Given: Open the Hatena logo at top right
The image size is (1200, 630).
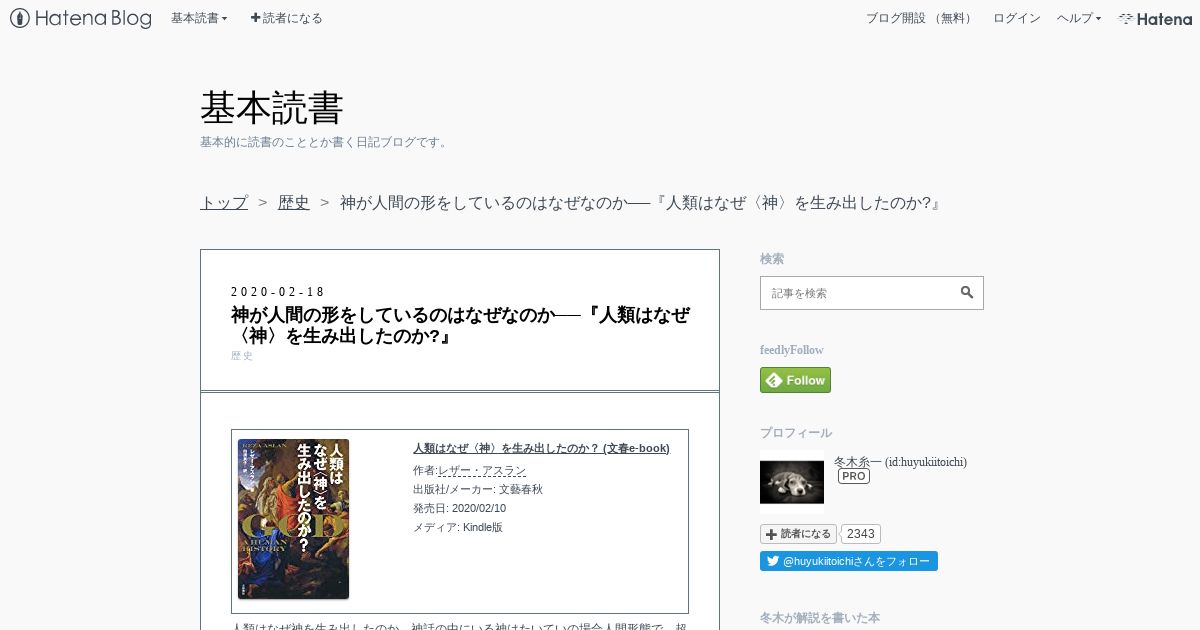Looking at the screenshot, I should [1155, 18].
